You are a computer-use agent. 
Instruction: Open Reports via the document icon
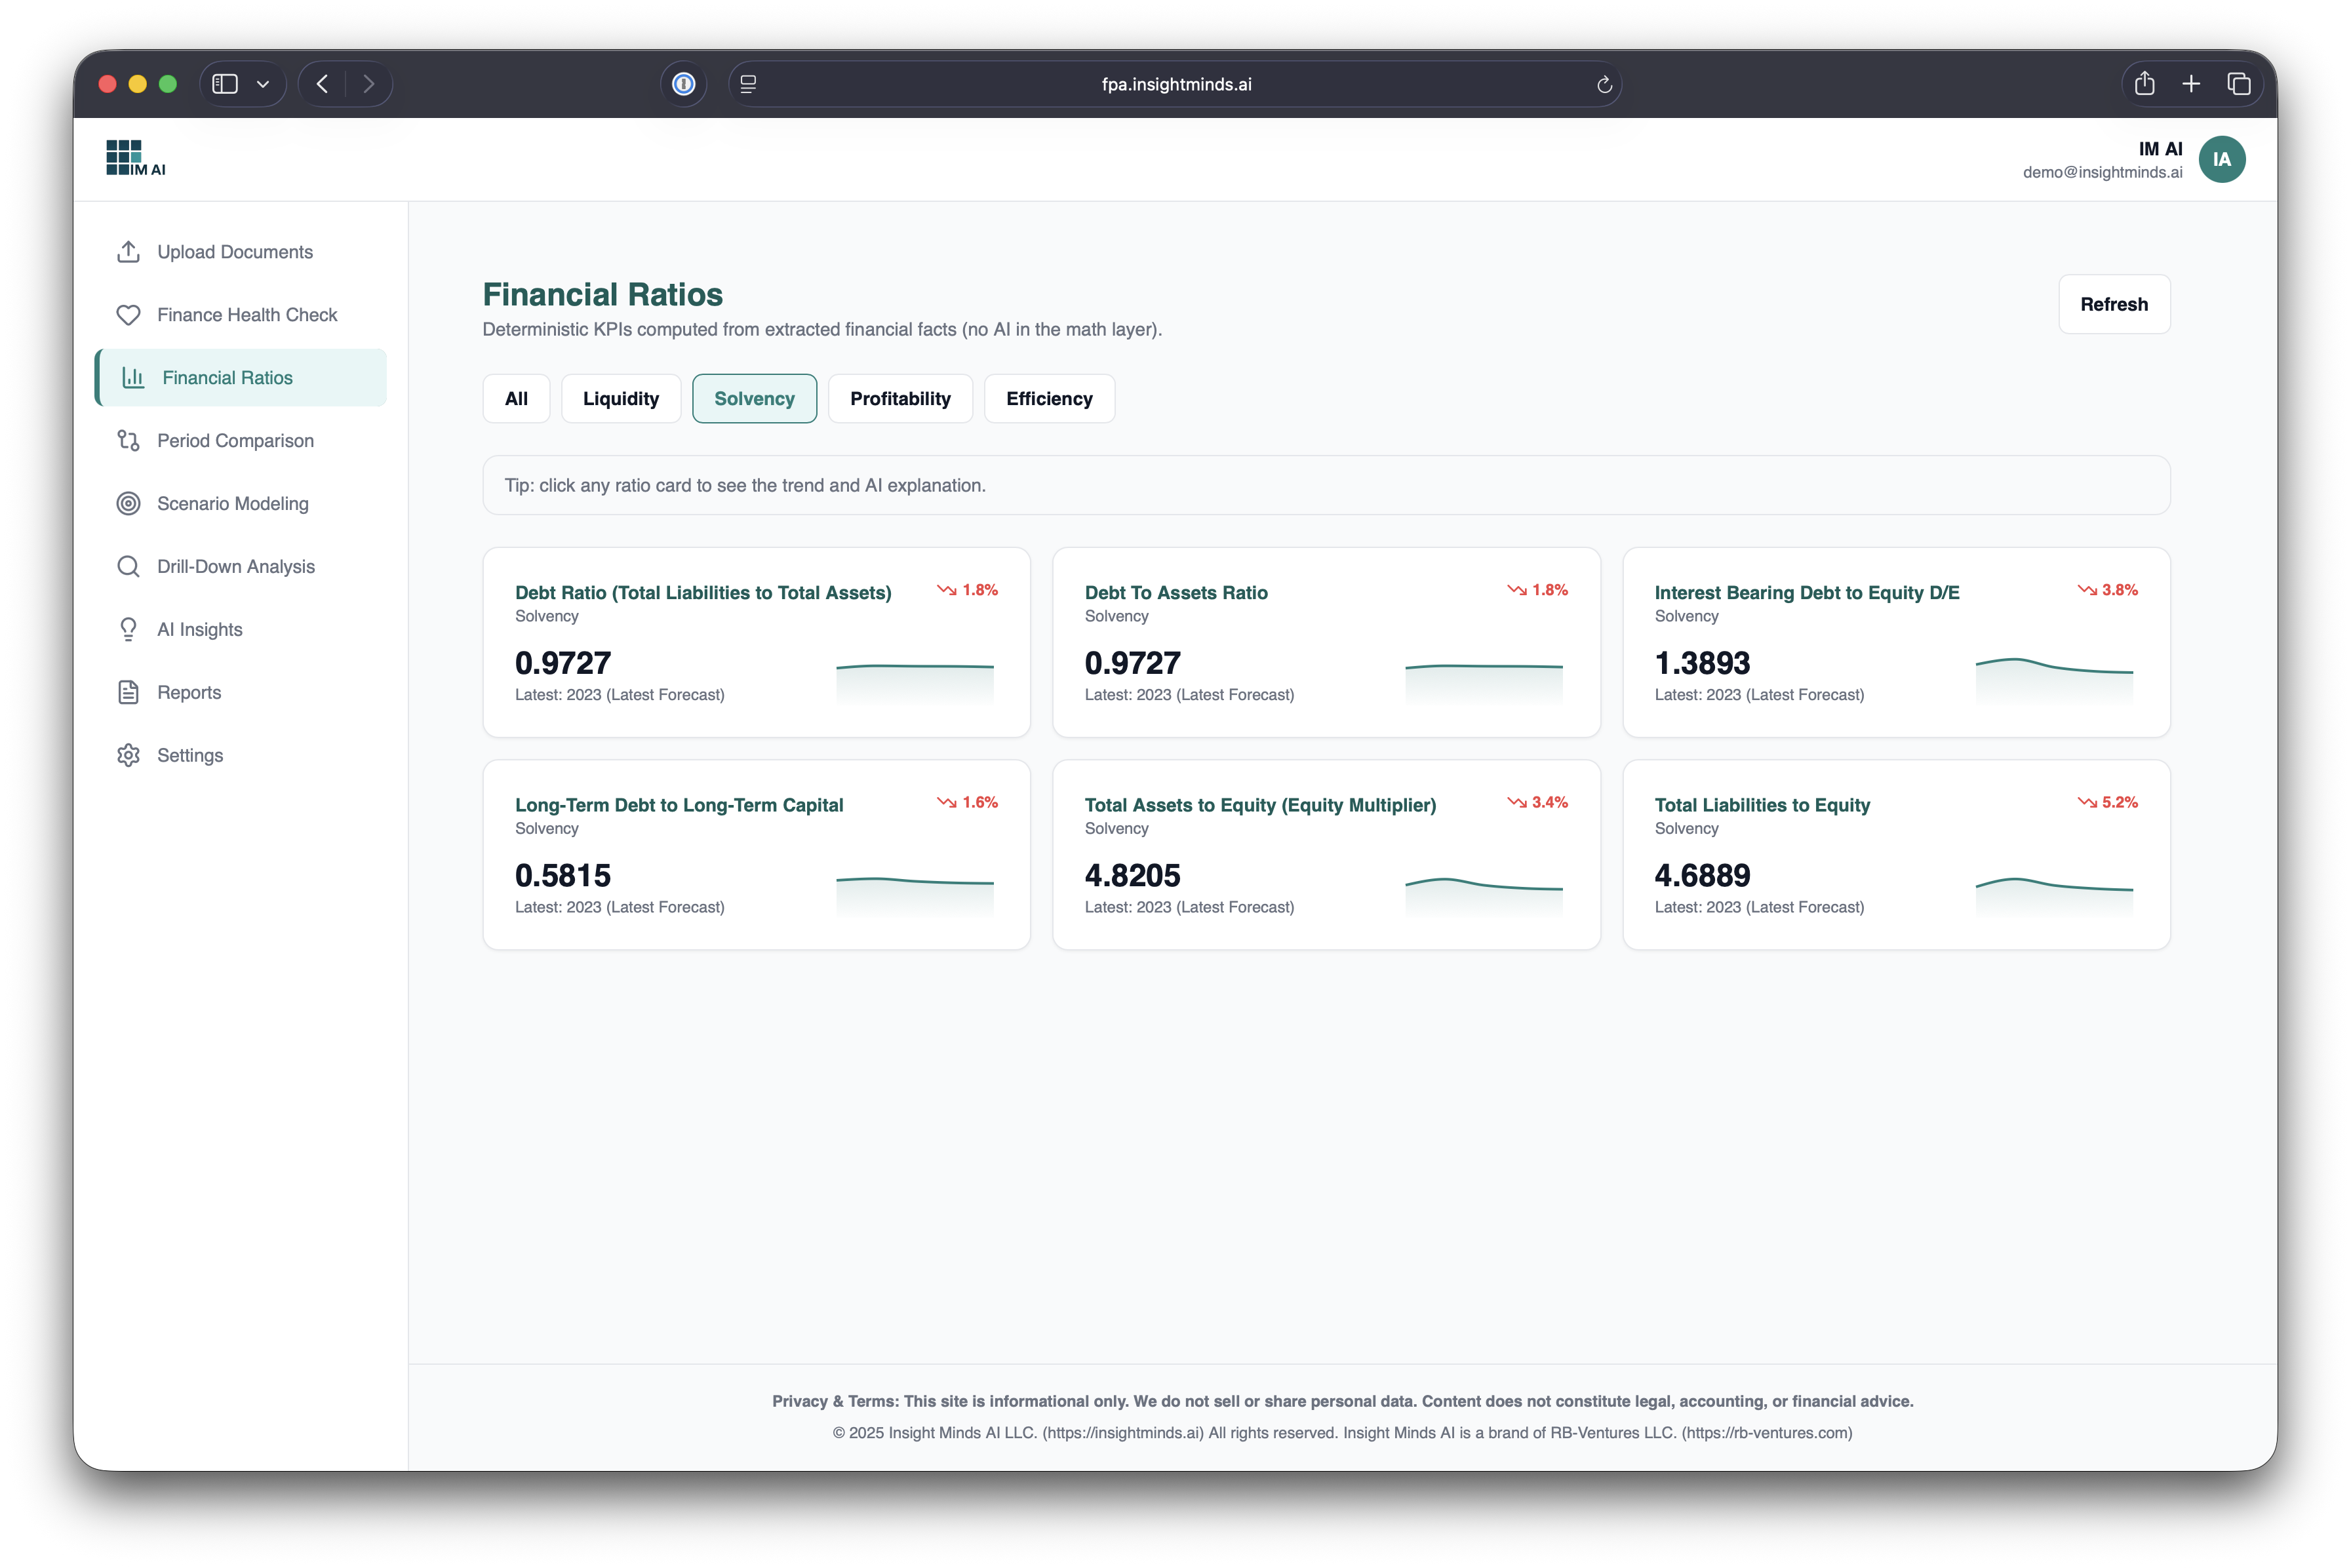pos(128,693)
